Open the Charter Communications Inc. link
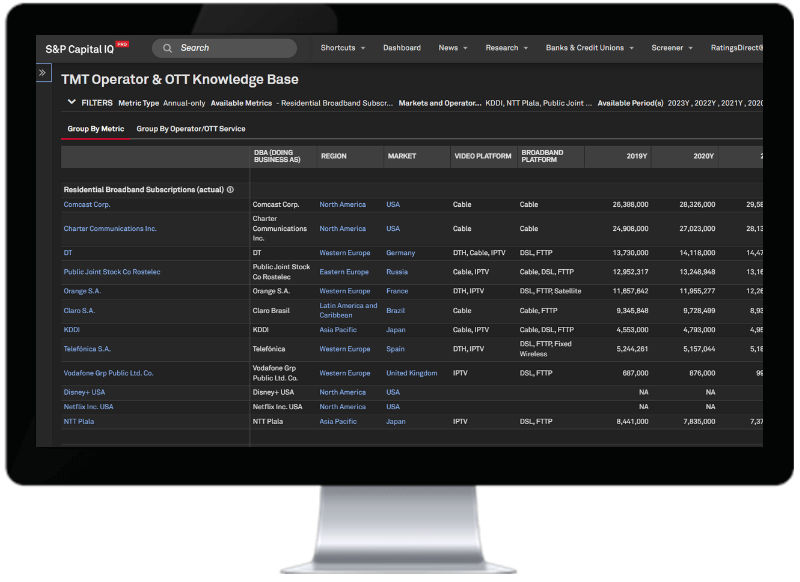The height and width of the screenshot is (582, 800). click(110, 229)
